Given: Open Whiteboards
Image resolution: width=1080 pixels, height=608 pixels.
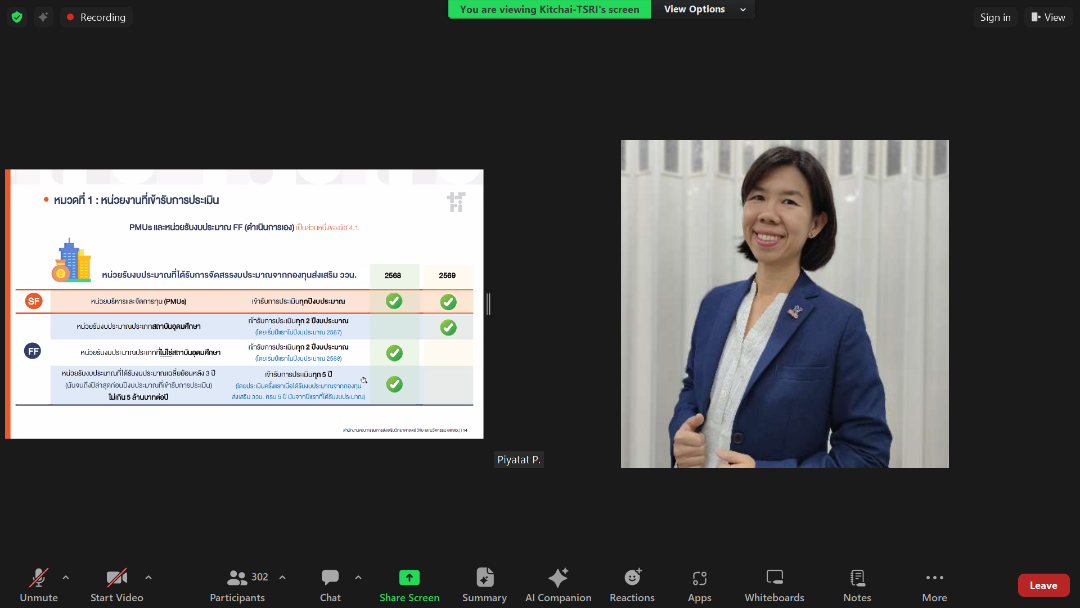Looking at the screenshot, I should coord(774,585).
